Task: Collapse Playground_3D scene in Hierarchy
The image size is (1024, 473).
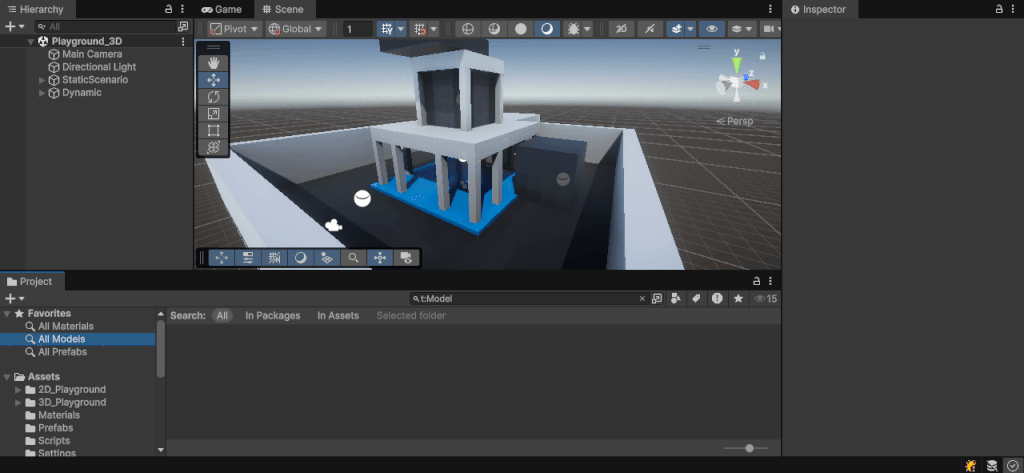Action: pyautogui.click(x=30, y=41)
